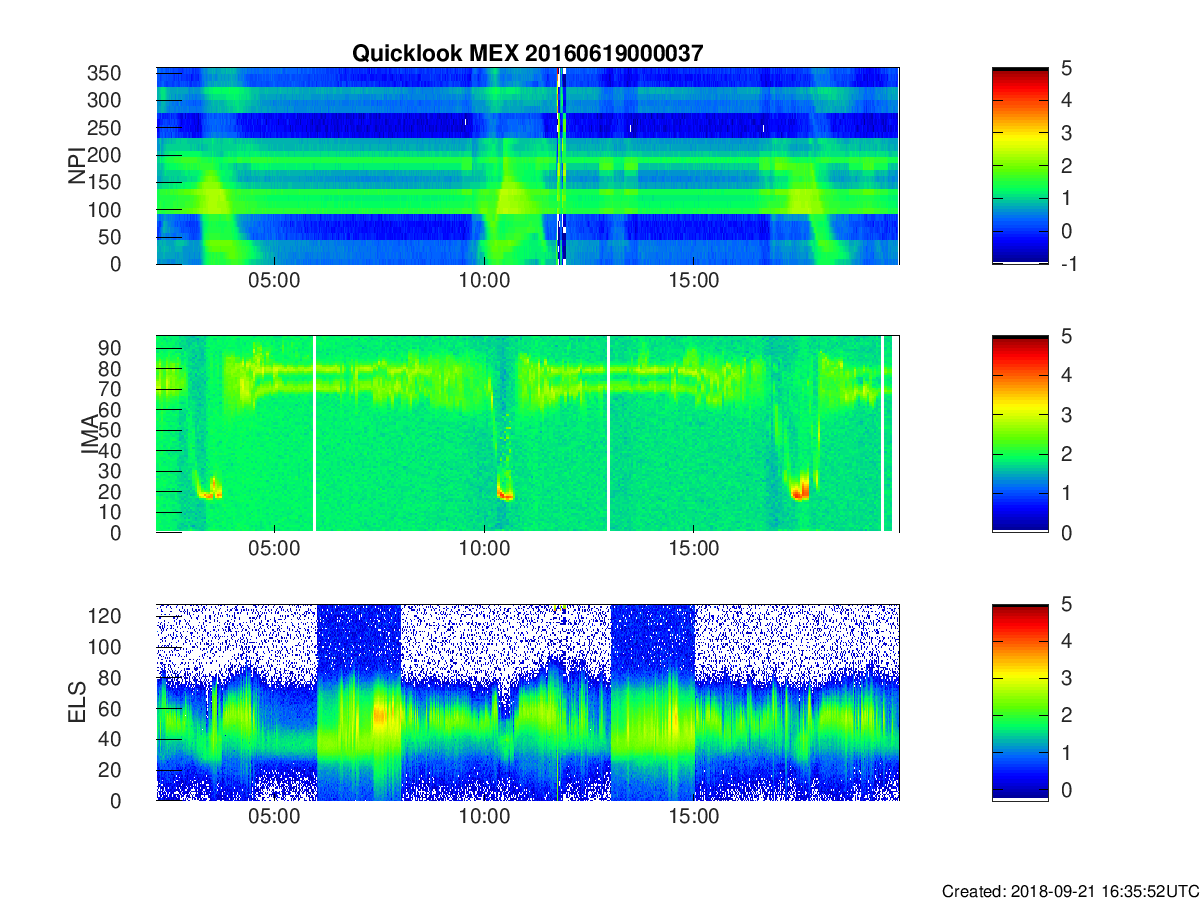Screen dimensions: 1200x900
Task: Click the ELS spectrogram plot
Action: 527,702
